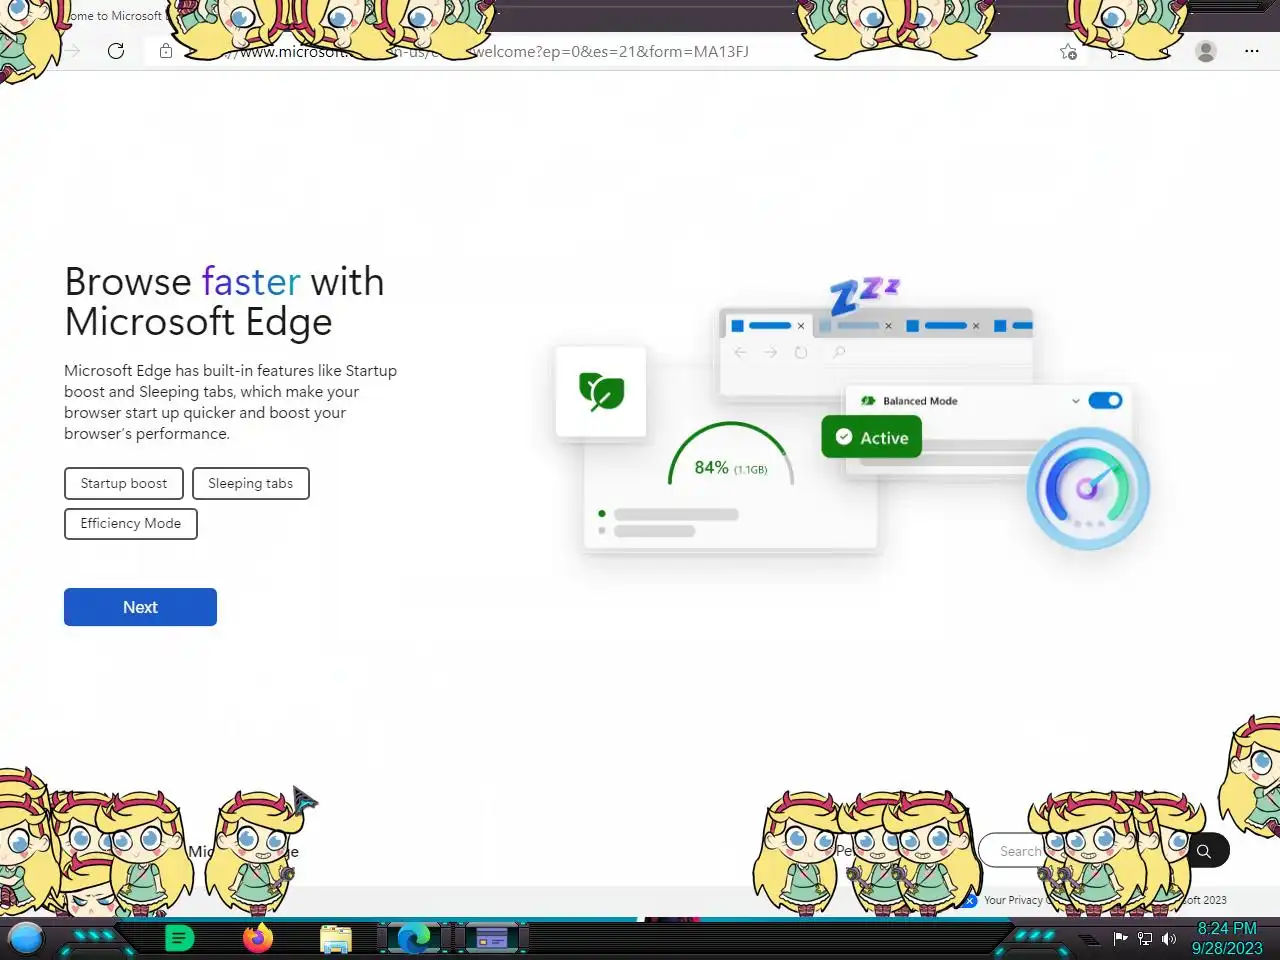Open the Your Privacy Choices link
This screenshot has height=960, width=1280.
(x=1012, y=900)
